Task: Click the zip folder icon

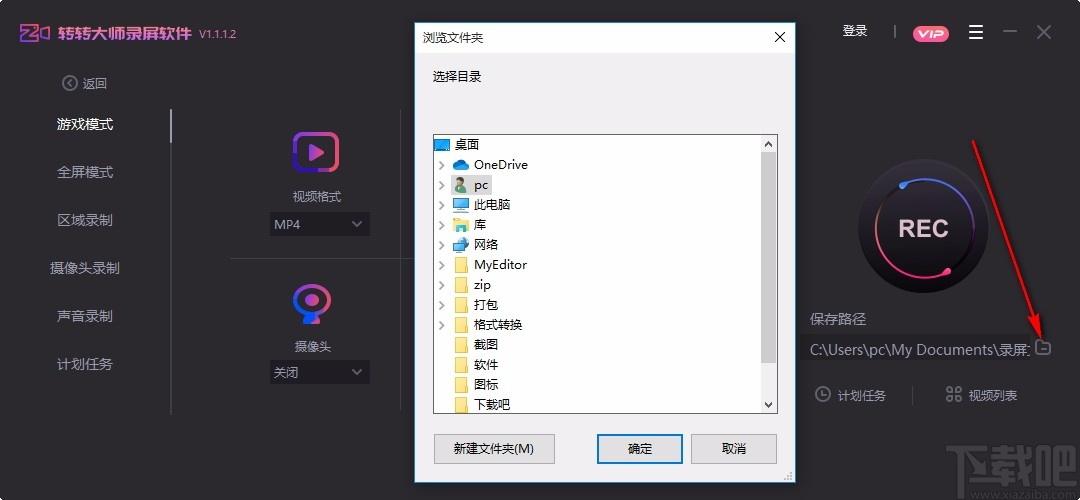Action: click(461, 284)
